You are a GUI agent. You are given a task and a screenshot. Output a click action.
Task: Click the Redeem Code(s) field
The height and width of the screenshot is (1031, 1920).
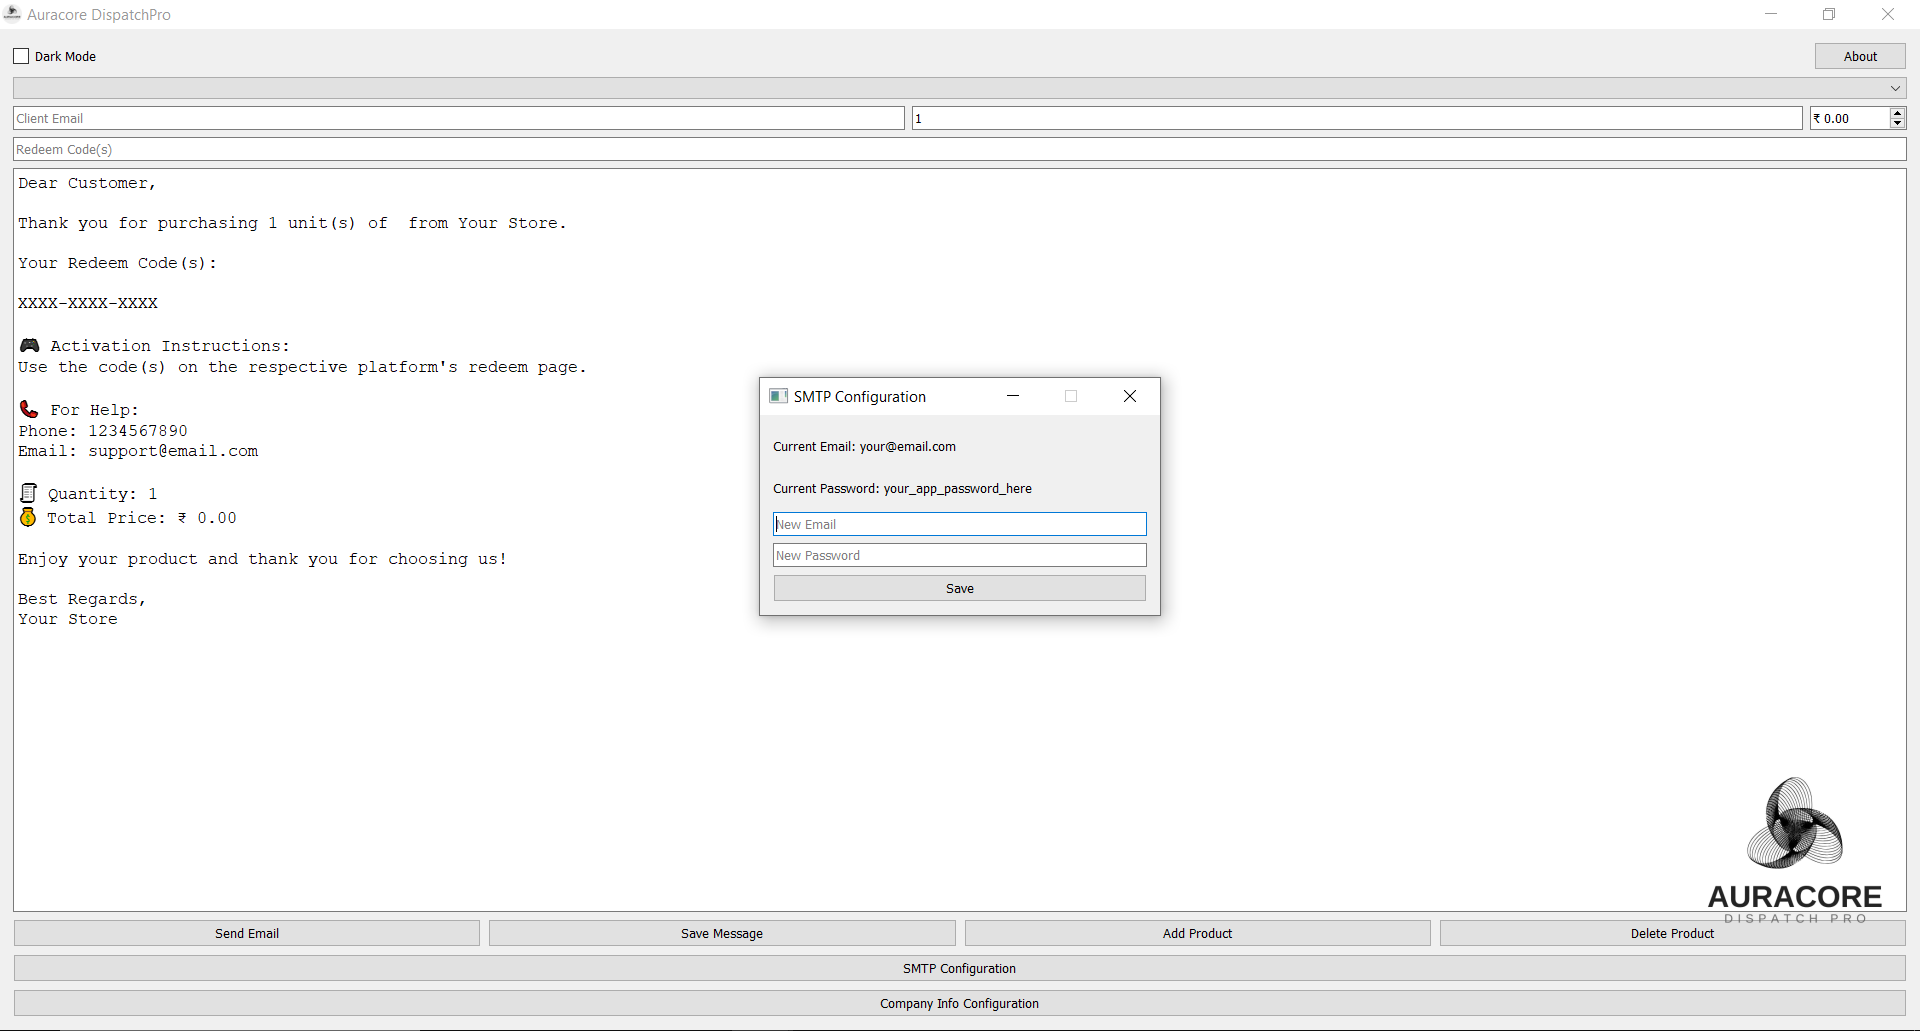pyautogui.click(x=500, y=149)
